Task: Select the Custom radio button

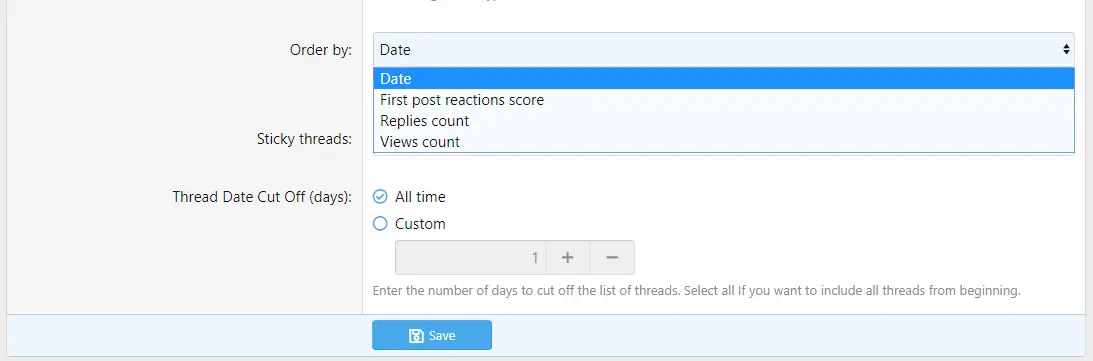Action: [380, 224]
